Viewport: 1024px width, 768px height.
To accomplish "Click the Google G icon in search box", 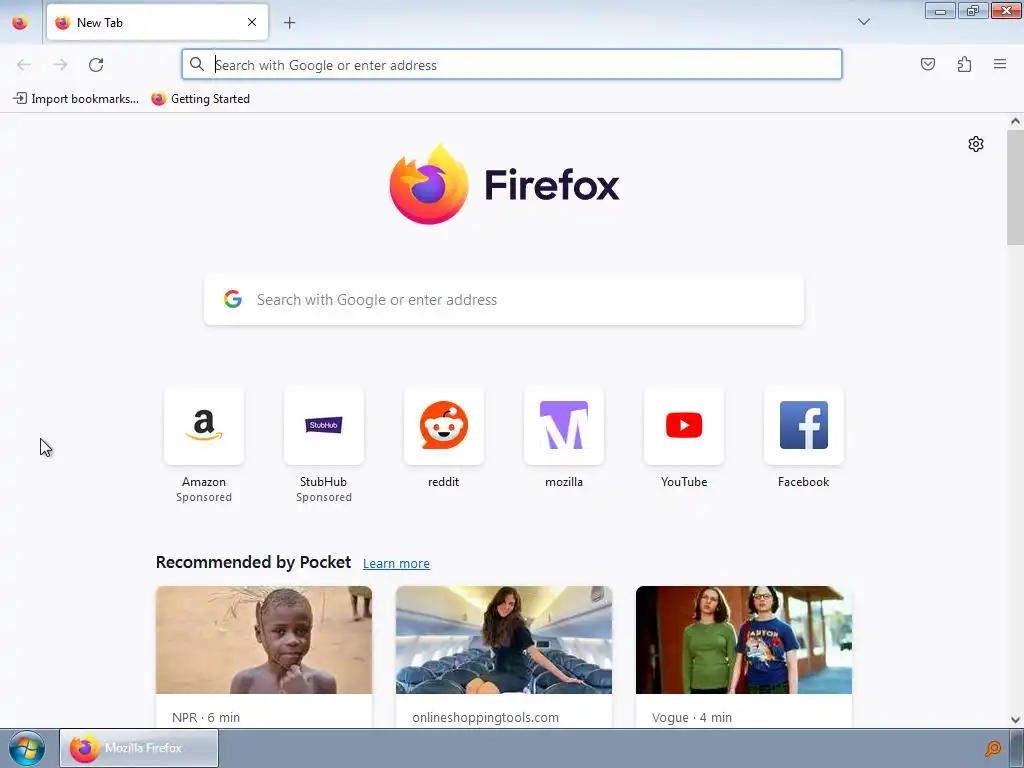I will (x=233, y=299).
